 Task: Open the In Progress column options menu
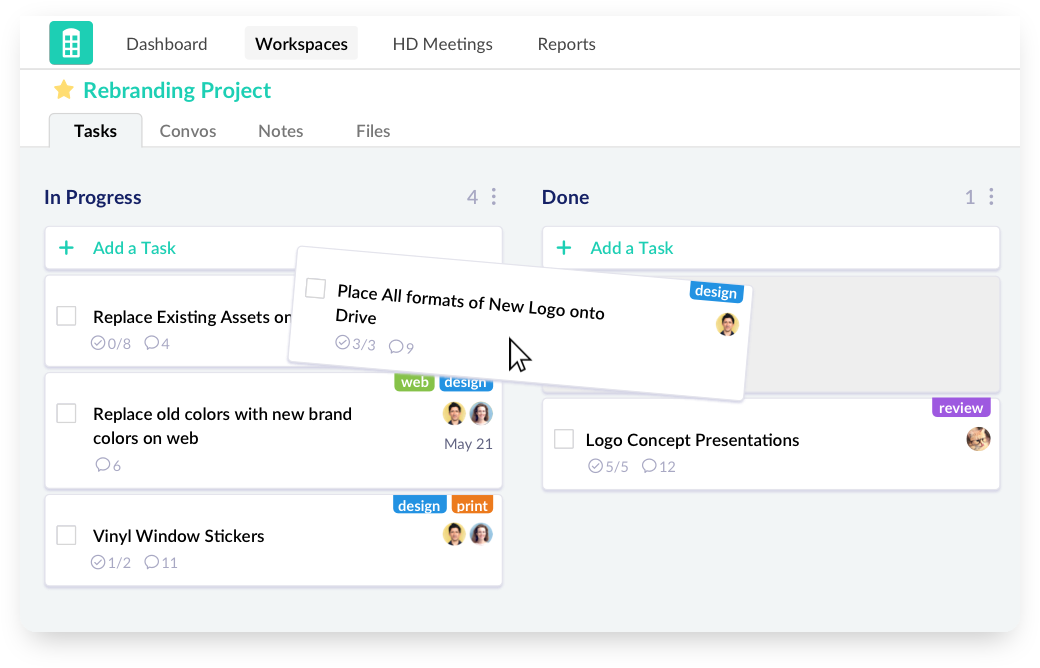(x=495, y=196)
